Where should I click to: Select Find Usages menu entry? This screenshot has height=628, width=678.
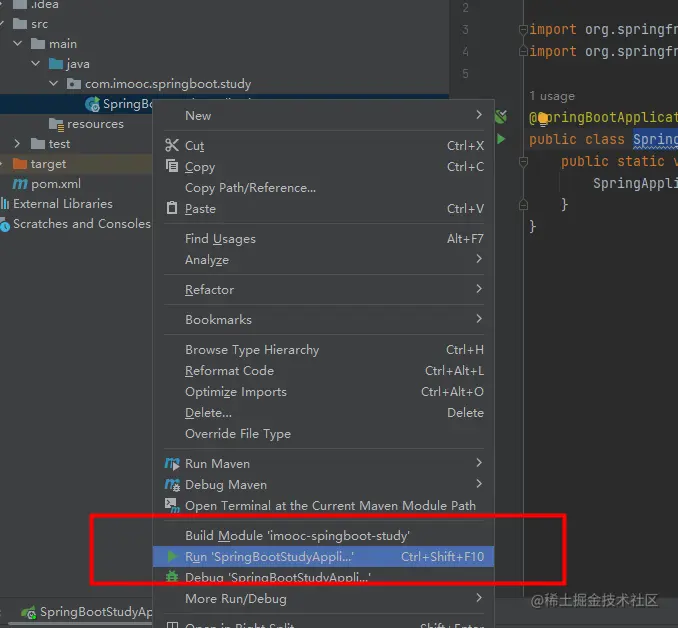(323, 238)
